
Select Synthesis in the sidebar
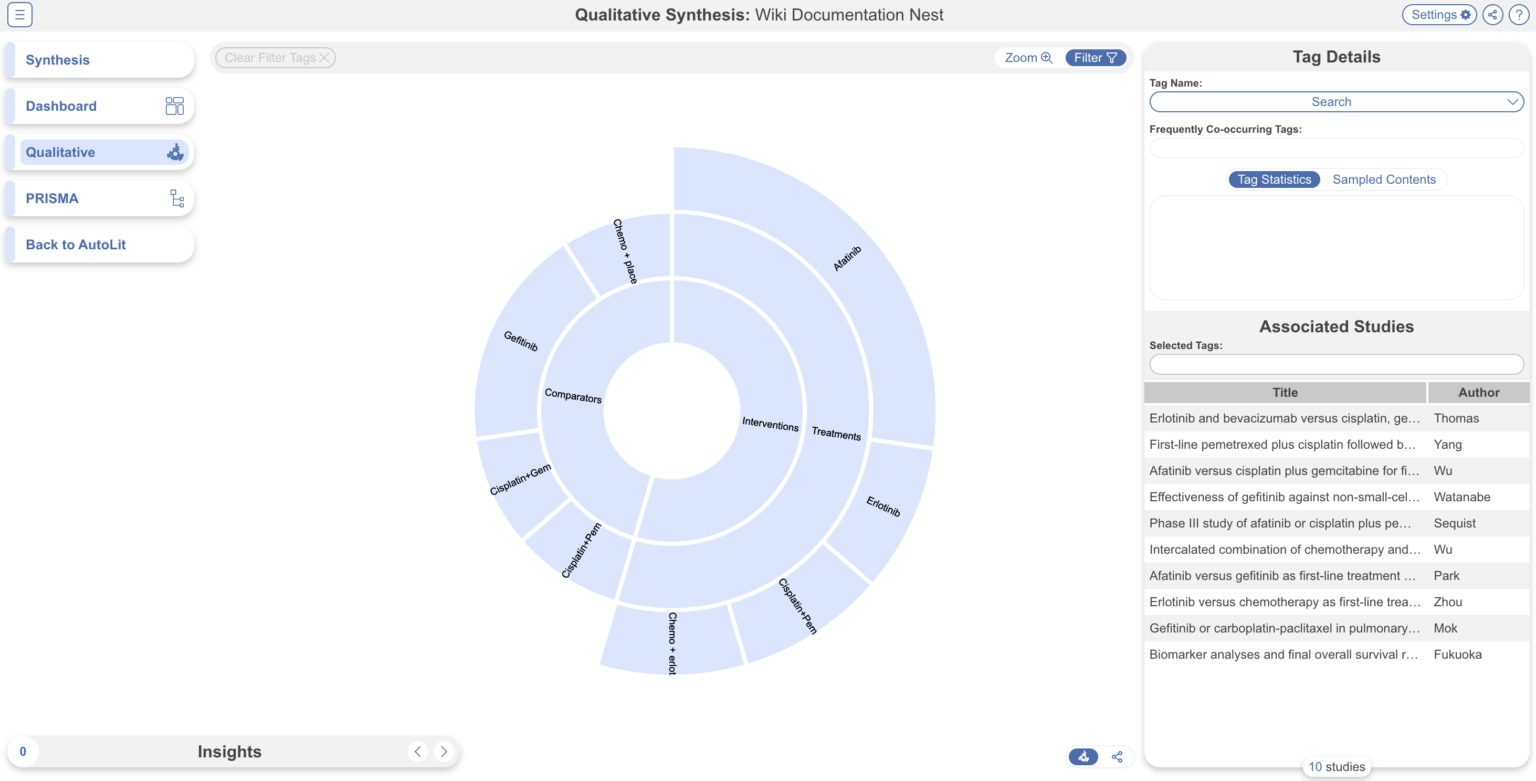pos(57,59)
